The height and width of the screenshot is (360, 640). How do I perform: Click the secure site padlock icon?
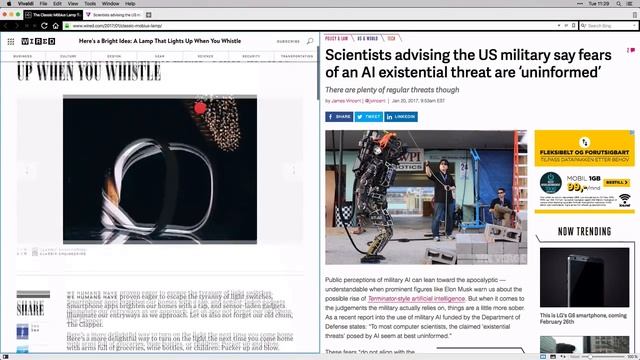67,26
